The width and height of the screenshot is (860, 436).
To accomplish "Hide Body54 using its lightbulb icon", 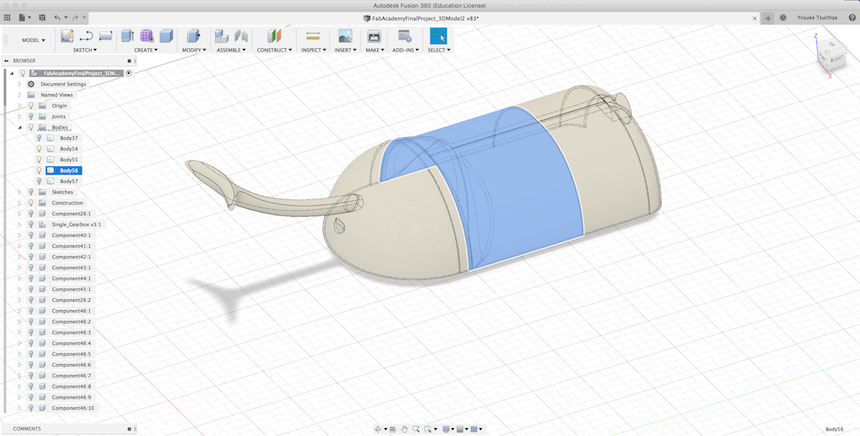I will 40,149.
